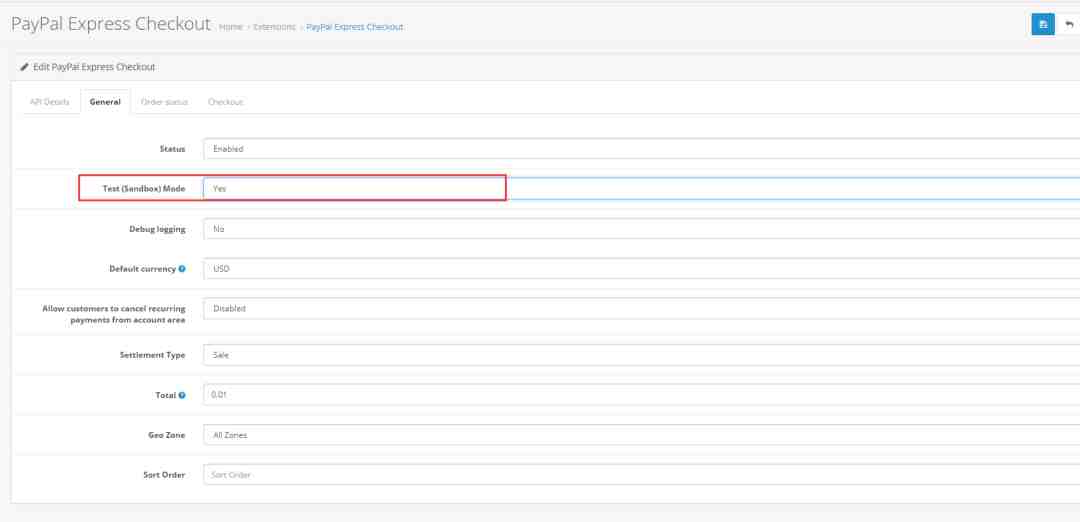Go to Extensions breadcrumb link
This screenshot has height=522, width=1080.
(274, 27)
